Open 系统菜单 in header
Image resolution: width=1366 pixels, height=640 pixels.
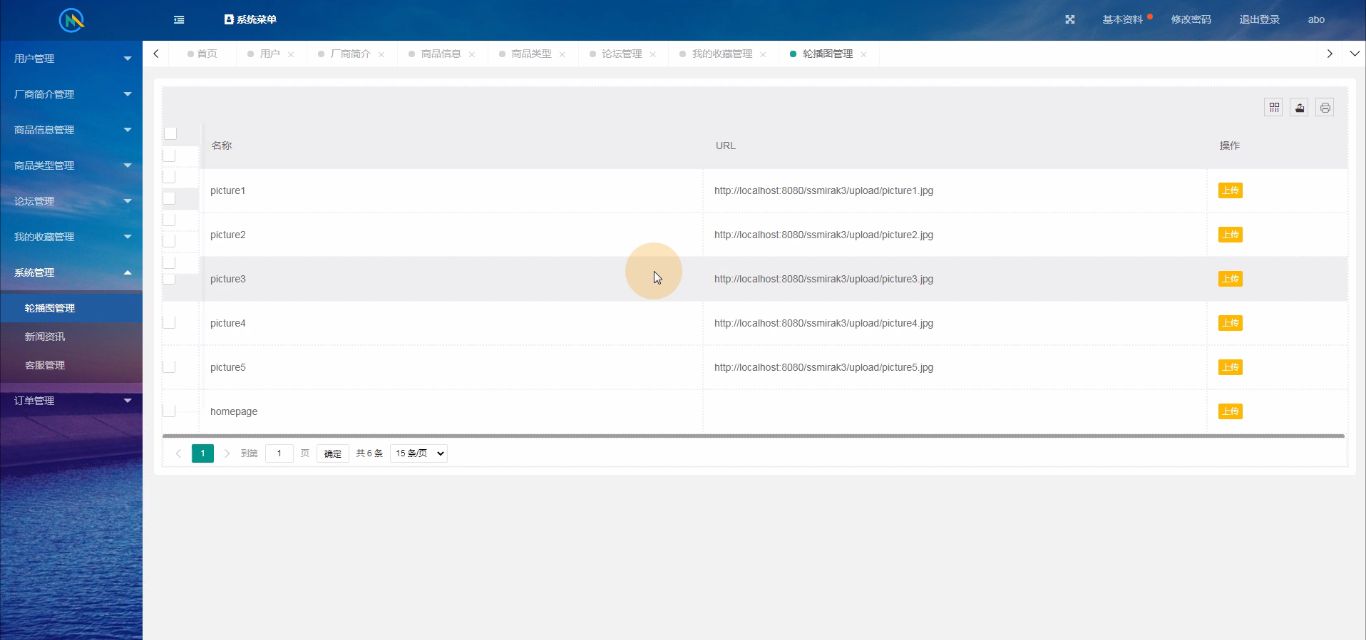click(251, 19)
